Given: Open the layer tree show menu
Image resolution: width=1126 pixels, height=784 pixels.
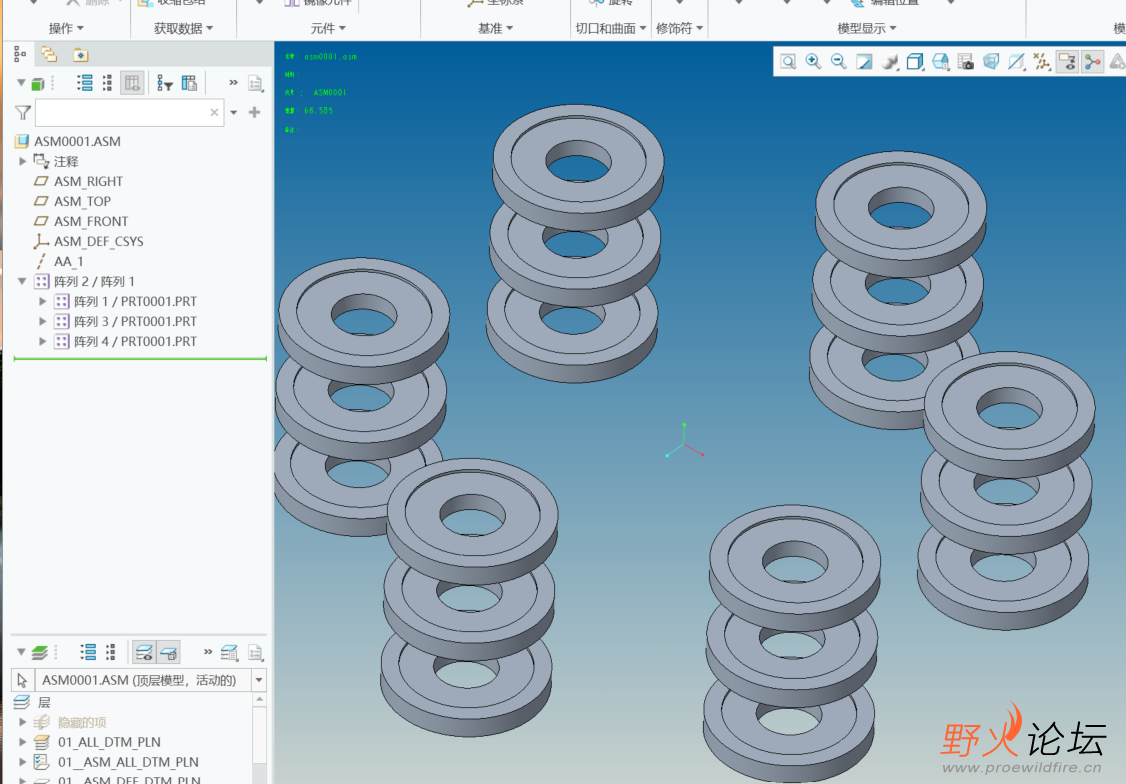Looking at the screenshot, I should point(33,653).
